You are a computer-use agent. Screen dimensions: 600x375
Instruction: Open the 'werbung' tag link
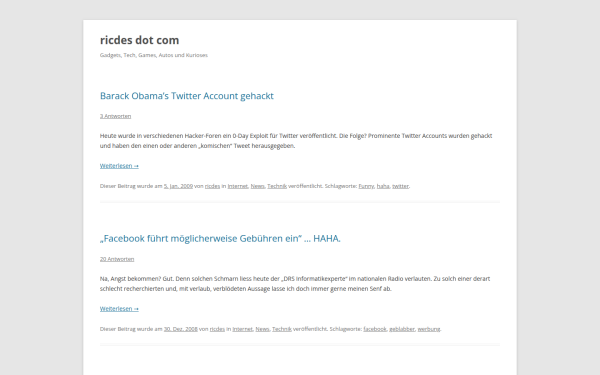tap(429, 329)
